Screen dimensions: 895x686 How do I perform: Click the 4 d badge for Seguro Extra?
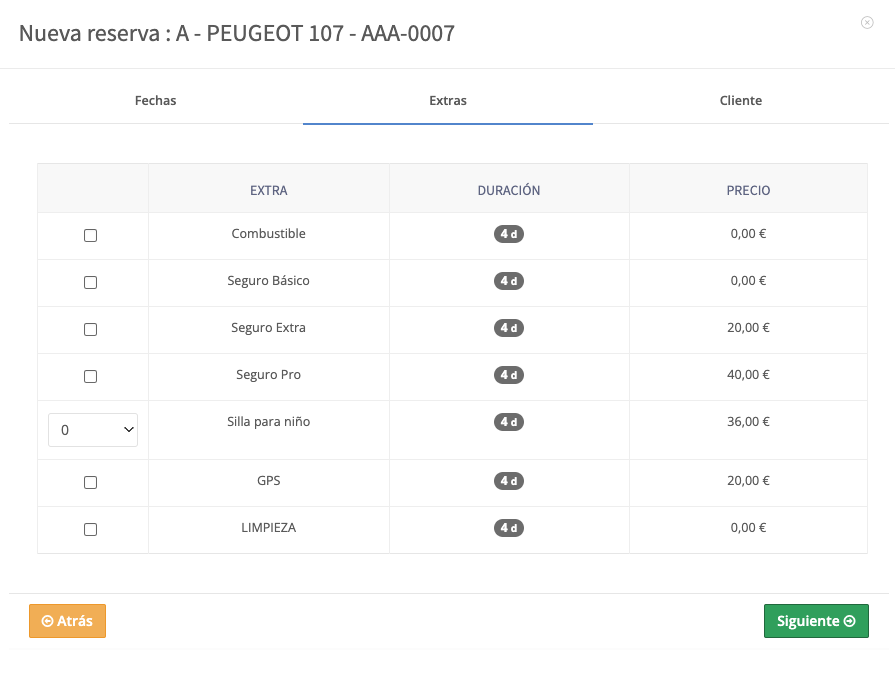point(509,328)
